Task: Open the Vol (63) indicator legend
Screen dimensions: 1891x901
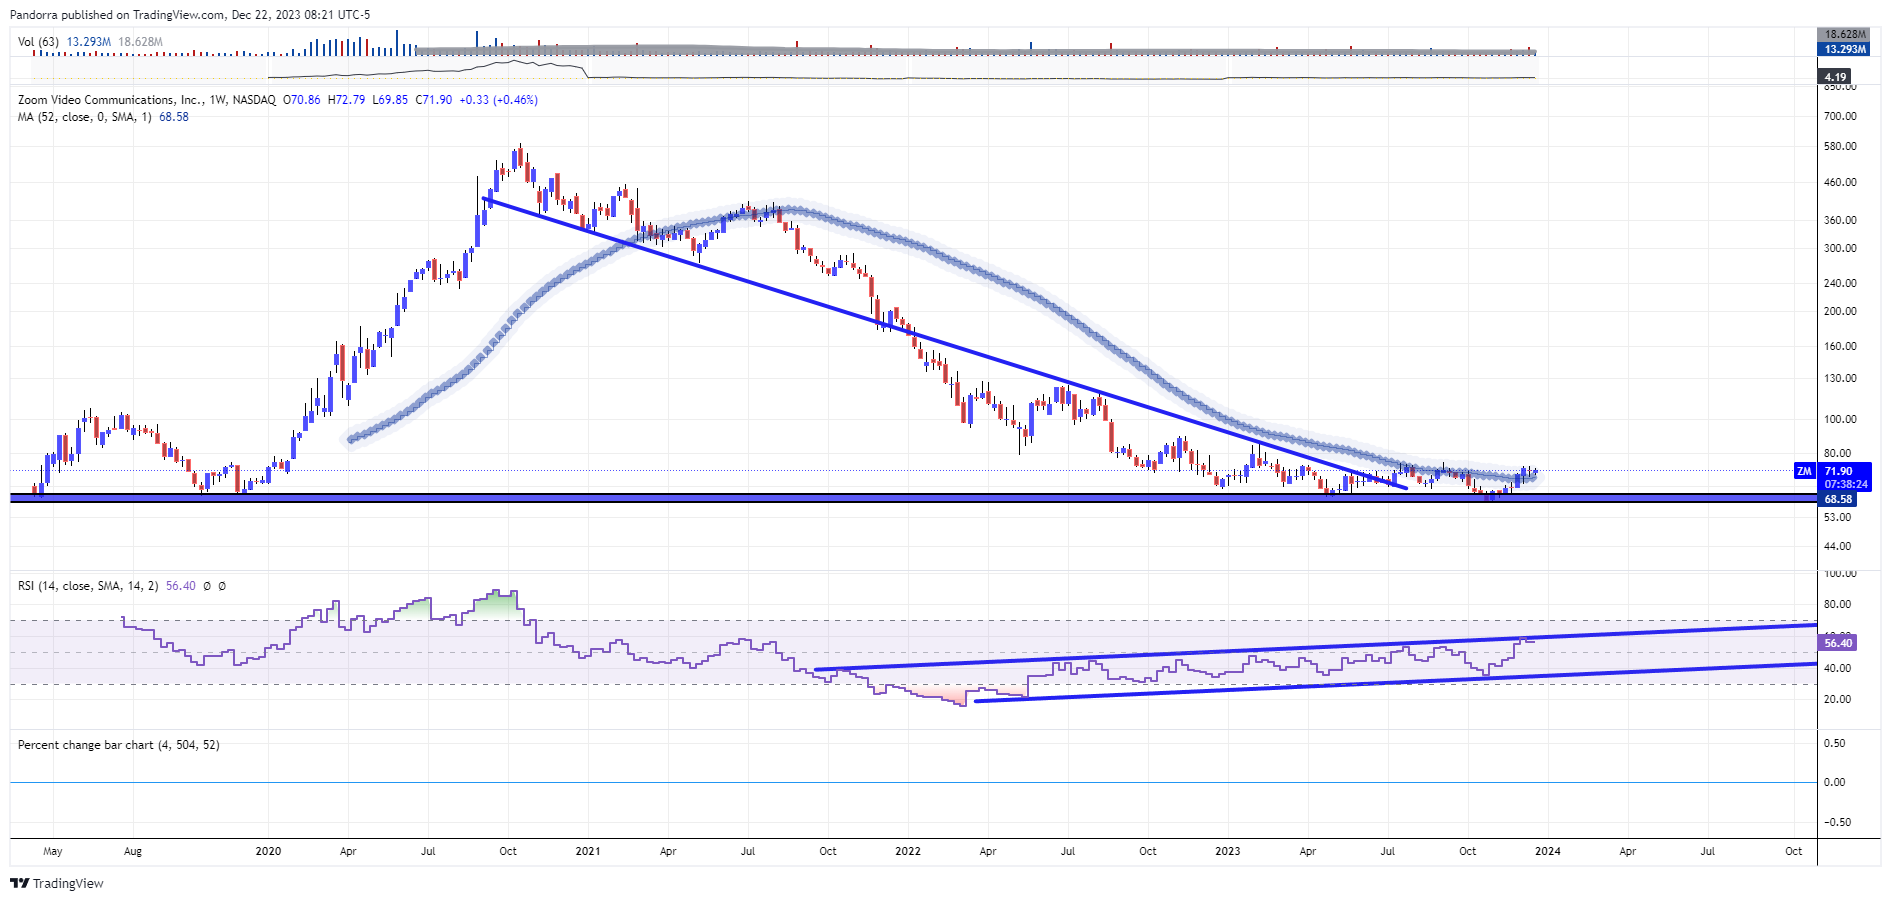Action: (x=38, y=42)
